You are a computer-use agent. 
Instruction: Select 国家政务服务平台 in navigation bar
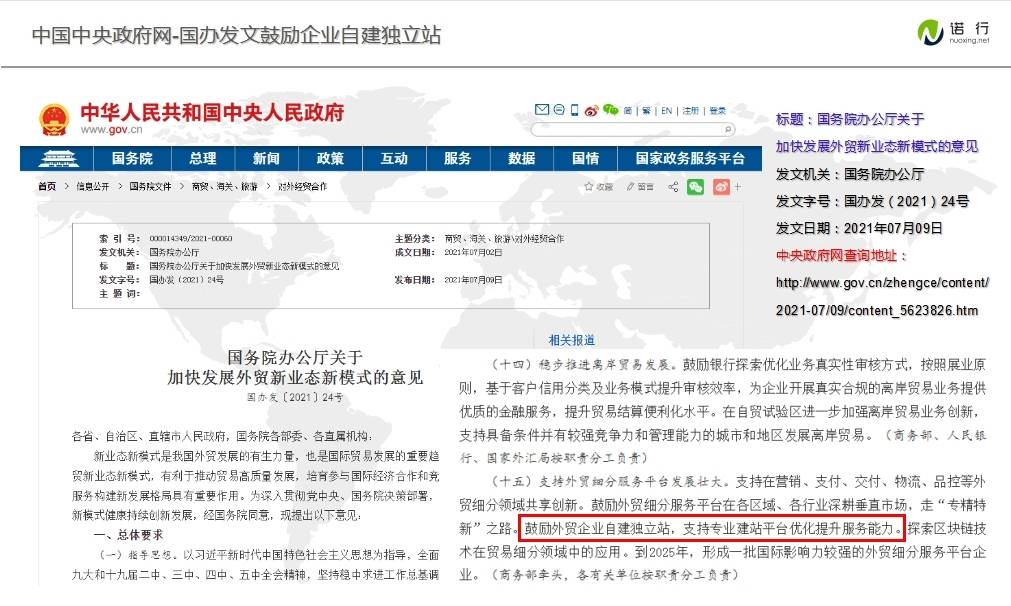click(x=690, y=158)
